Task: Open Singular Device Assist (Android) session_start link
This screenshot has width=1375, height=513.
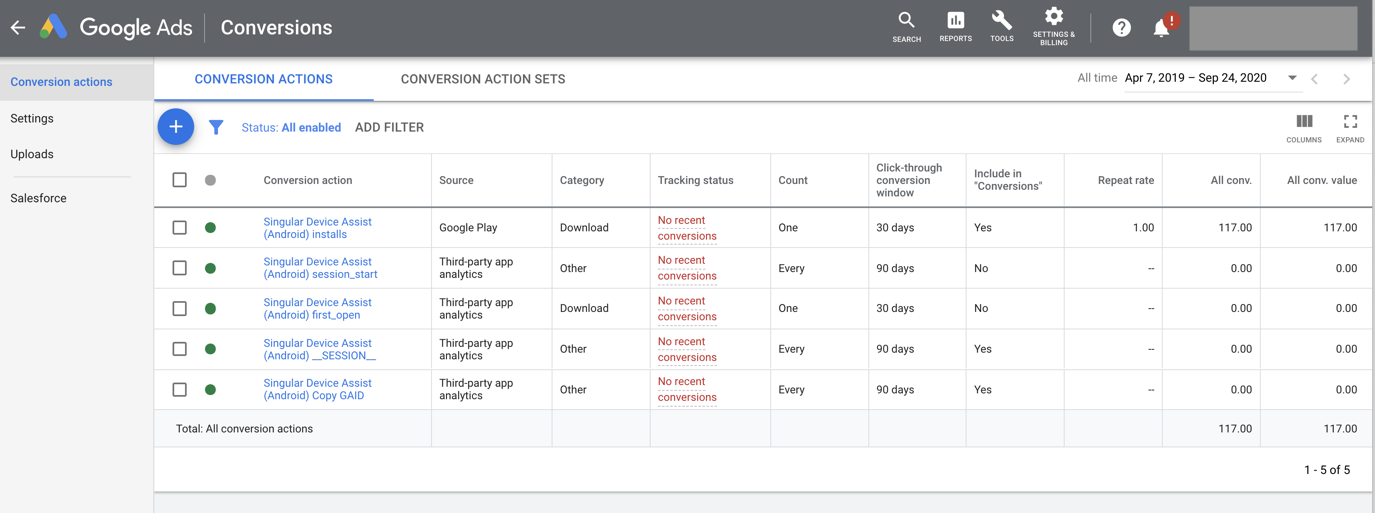Action: 320,268
